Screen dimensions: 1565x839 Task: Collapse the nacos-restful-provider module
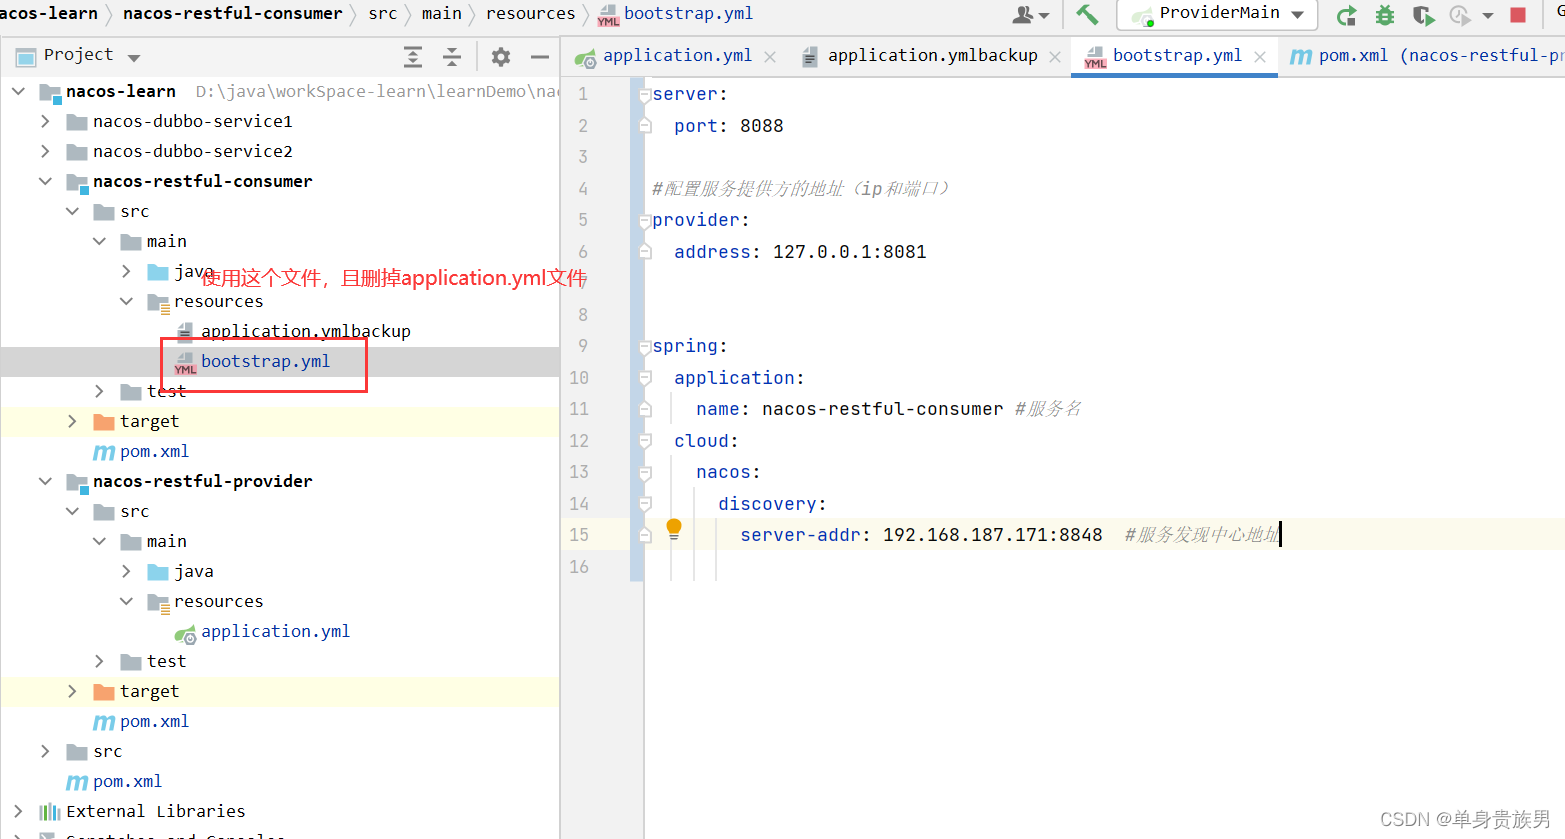point(45,481)
